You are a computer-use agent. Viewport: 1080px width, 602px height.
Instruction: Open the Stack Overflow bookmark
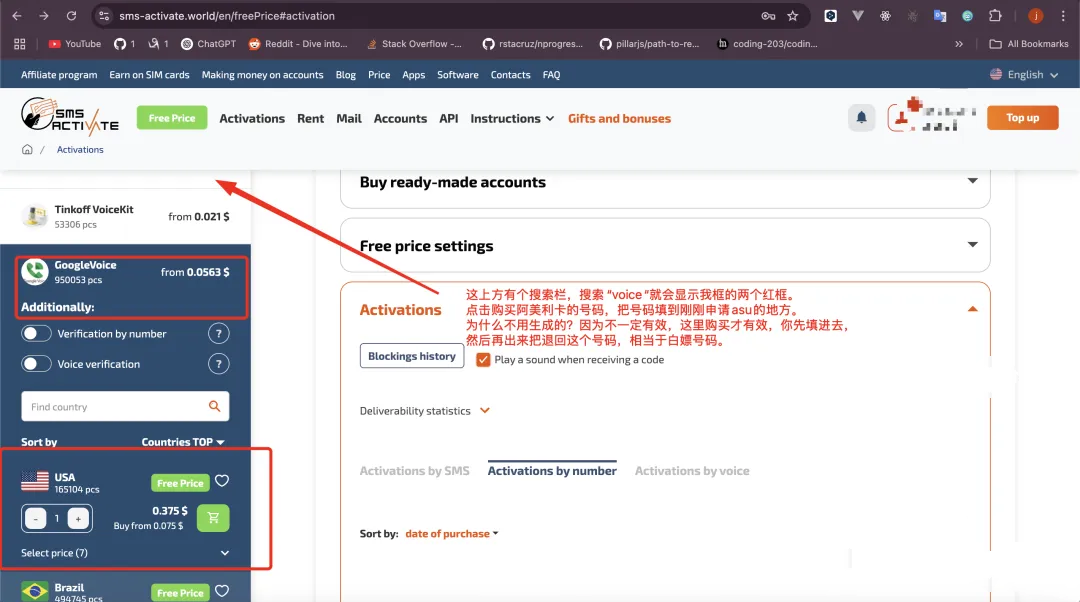pos(413,44)
